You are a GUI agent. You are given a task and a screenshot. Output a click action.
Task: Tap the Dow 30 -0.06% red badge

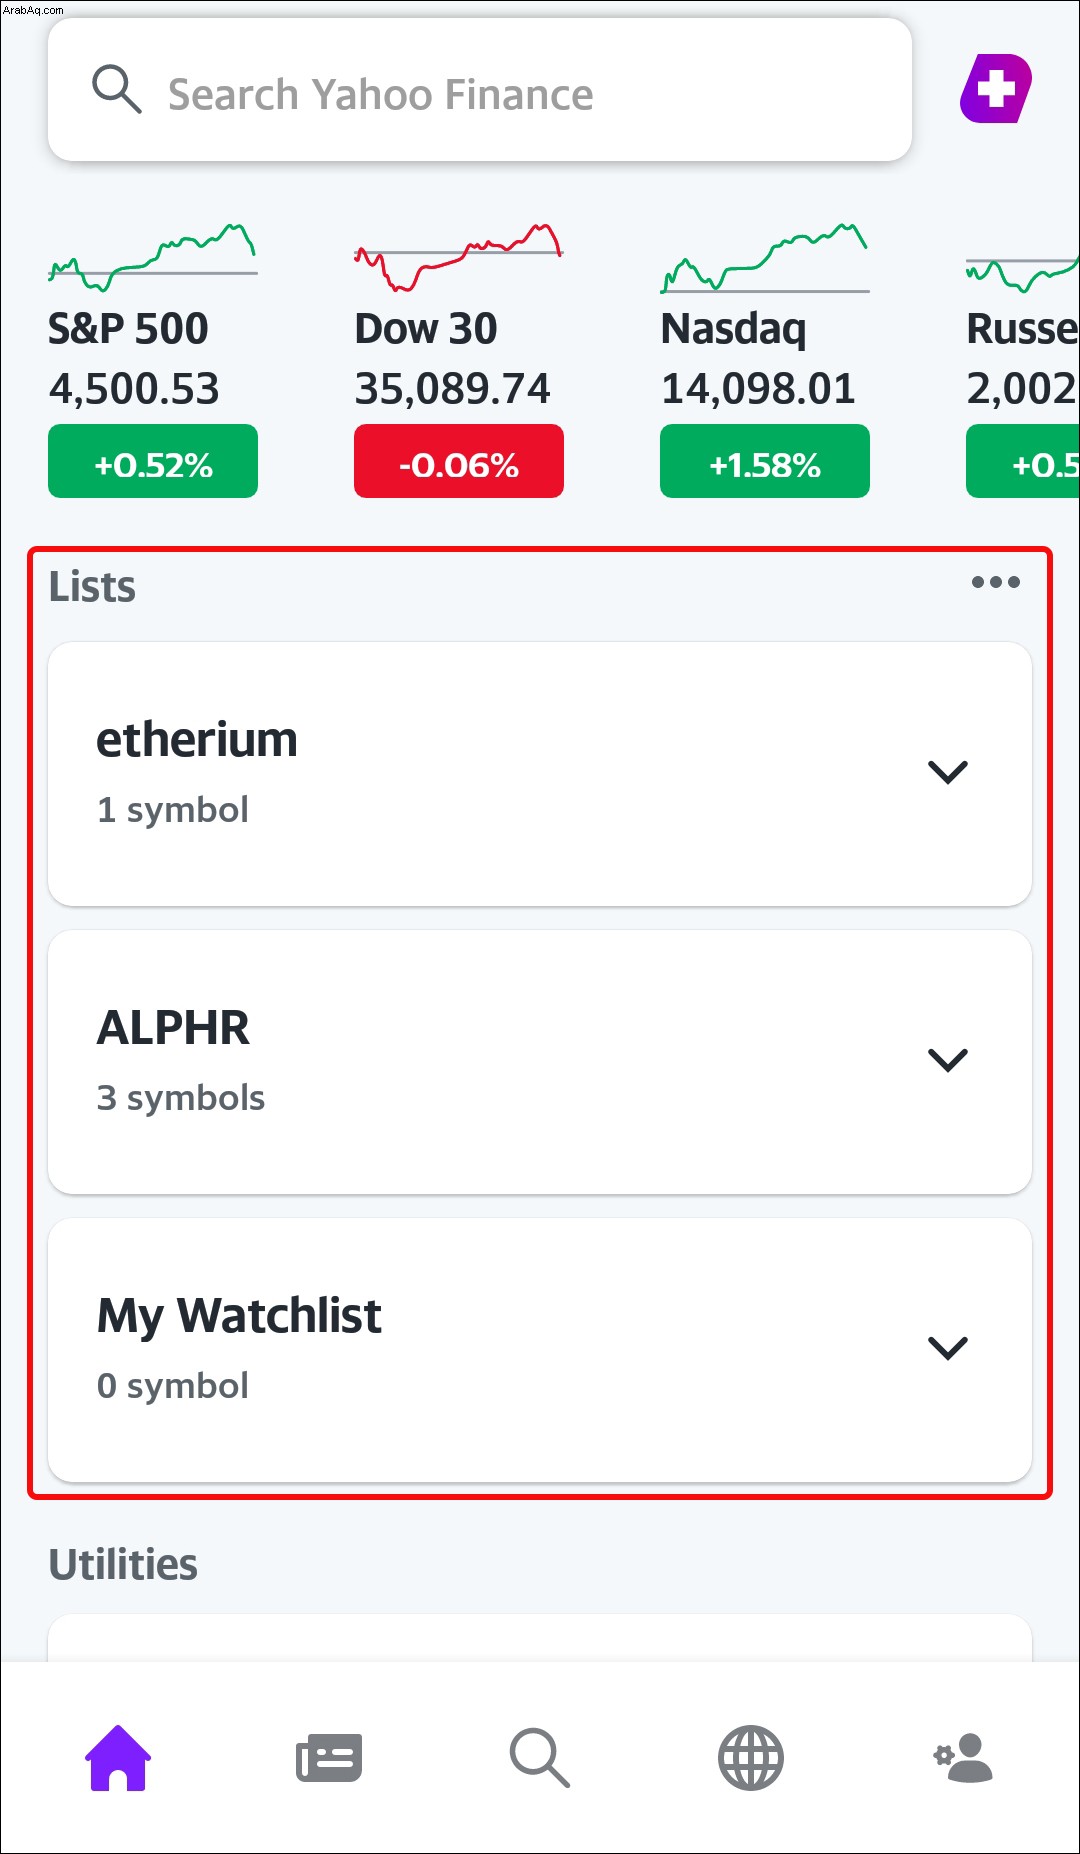[x=459, y=461]
